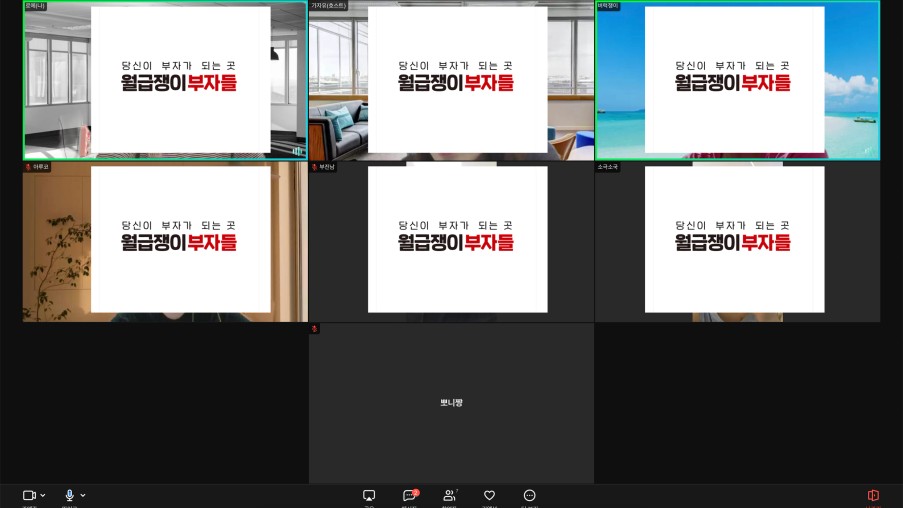Open the participants list
The image size is (903, 508).
[x=450, y=495]
